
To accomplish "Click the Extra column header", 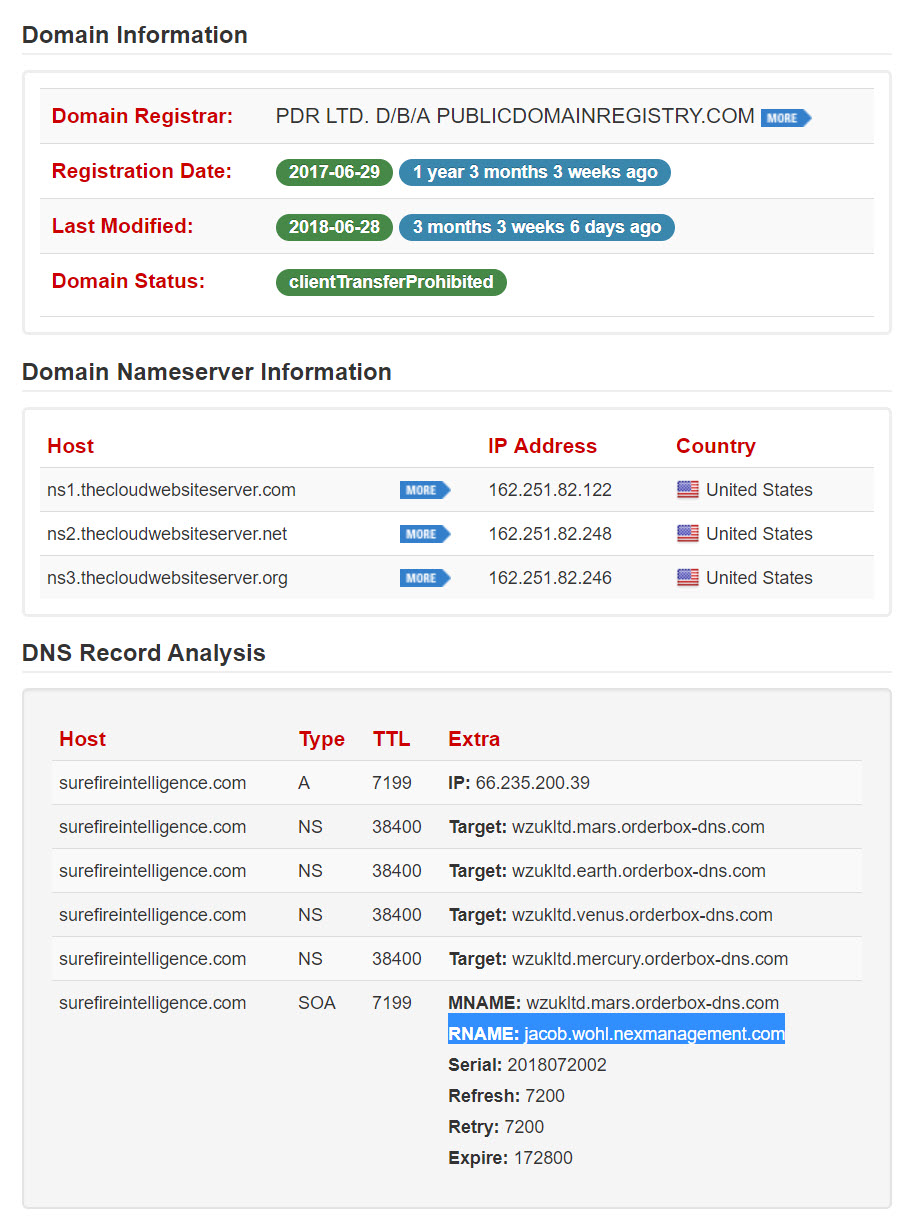I will pyautogui.click(x=474, y=739).
